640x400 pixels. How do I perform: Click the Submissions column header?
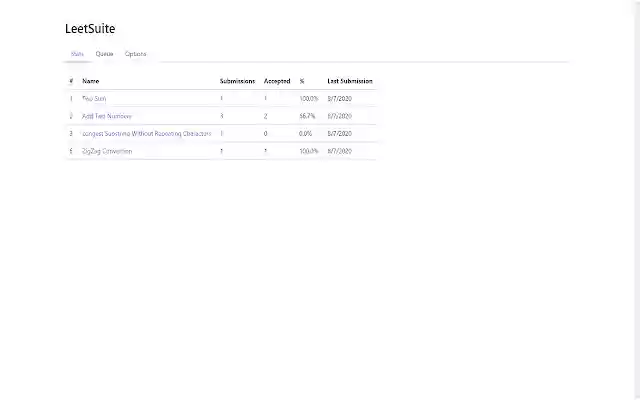(x=238, y=81)
